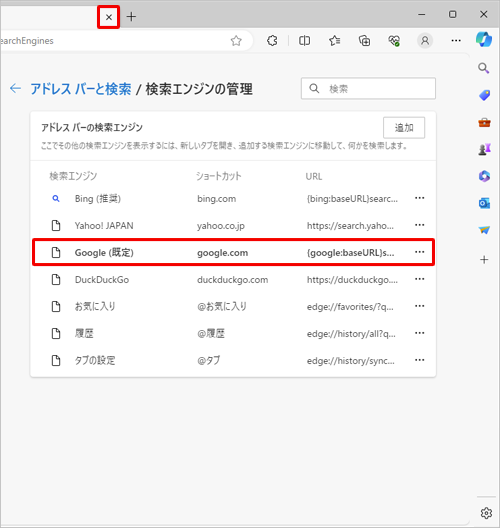Image resolution: width=500 pixels, height=528 pixels.
Task: Click the edge://history/all URL cell
Action: (x=351, y=334)
